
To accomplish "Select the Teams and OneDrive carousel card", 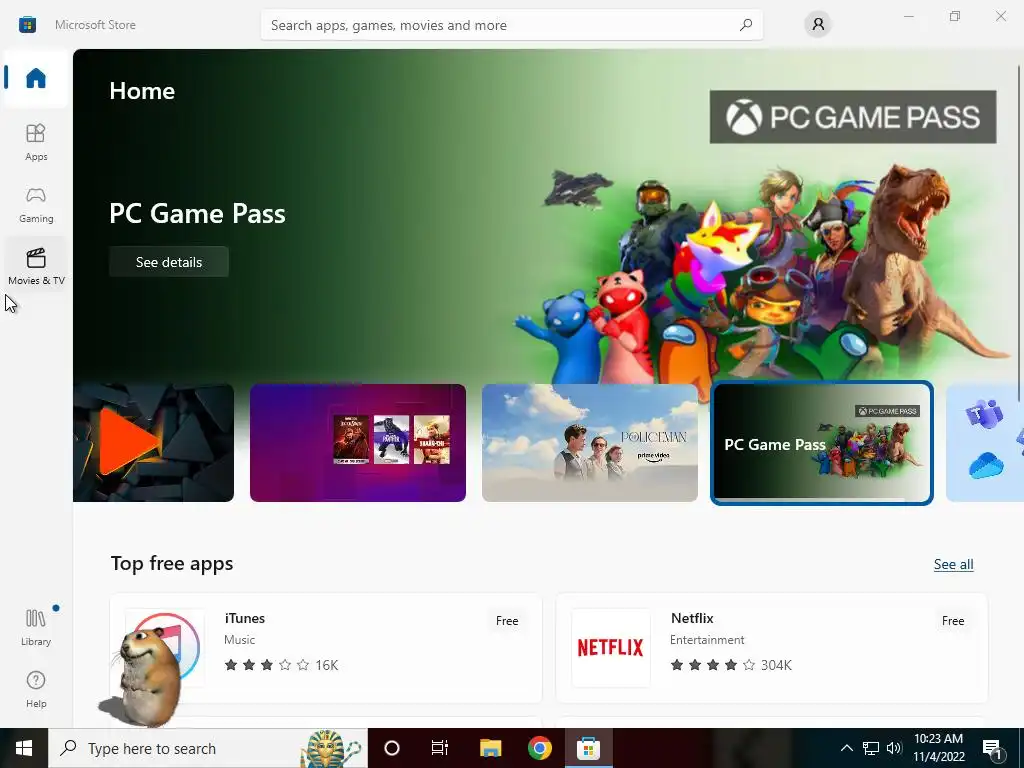I will tap(984, 443).
